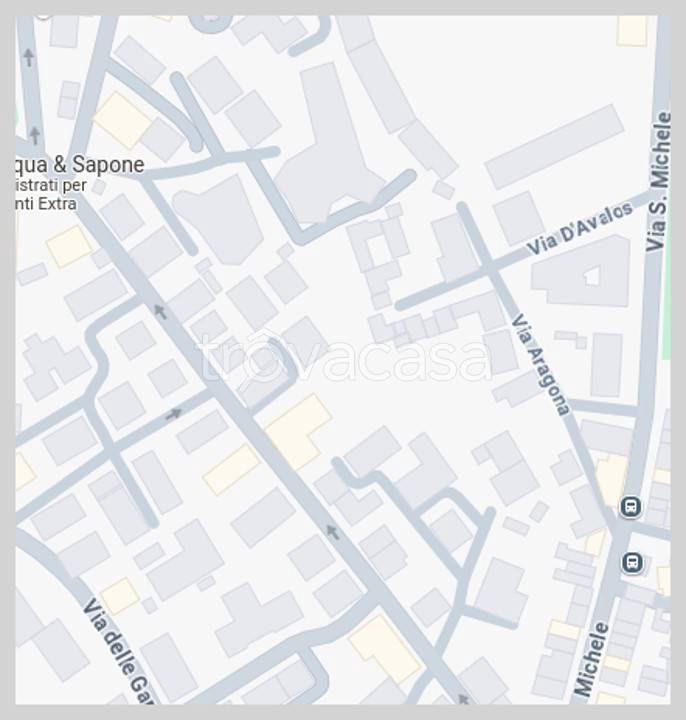Click the lower bus stop icon
This screenshot has width=686, height=720.
coord(632,562)
